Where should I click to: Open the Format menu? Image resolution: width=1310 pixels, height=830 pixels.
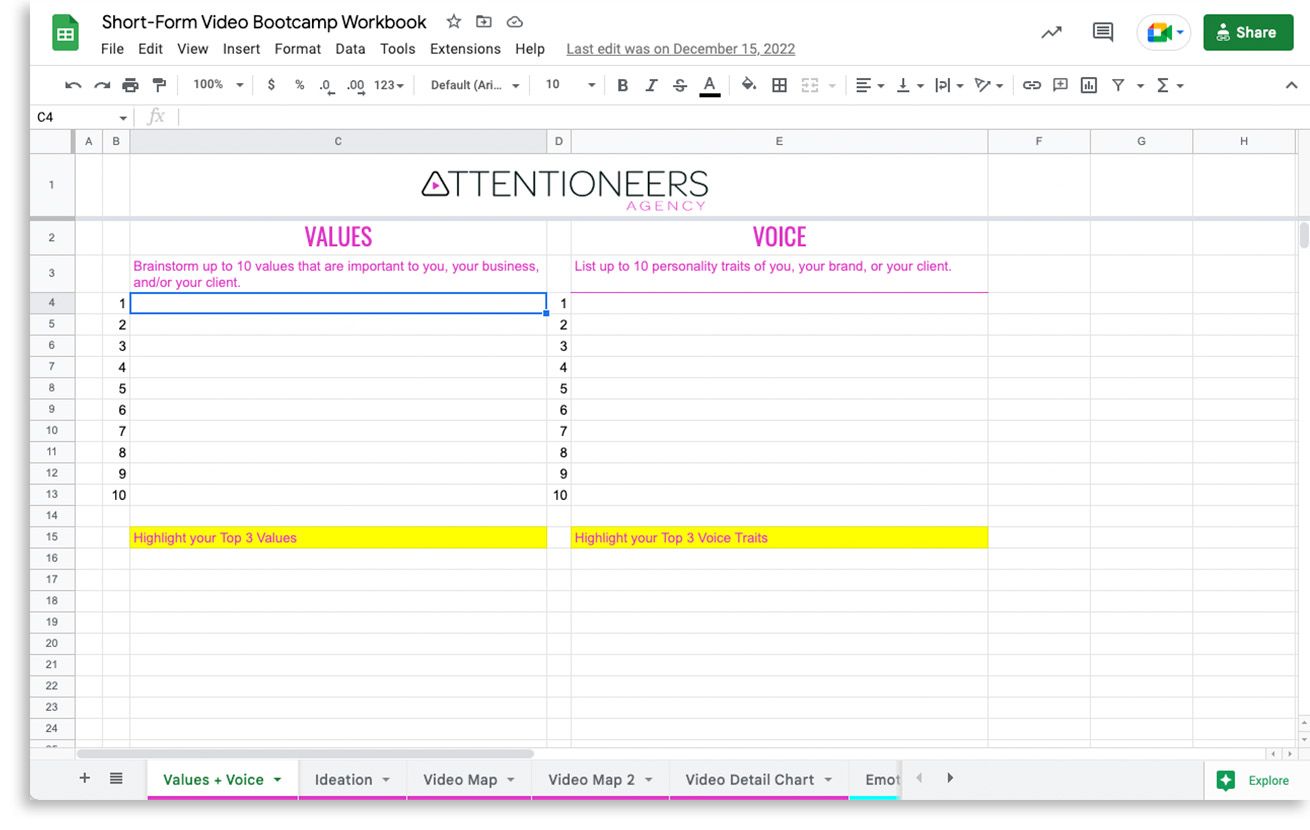tap(298, 49)
